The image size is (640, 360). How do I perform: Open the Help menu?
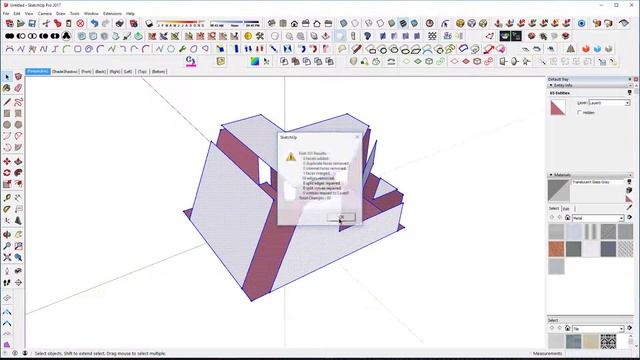click(130, 13)
